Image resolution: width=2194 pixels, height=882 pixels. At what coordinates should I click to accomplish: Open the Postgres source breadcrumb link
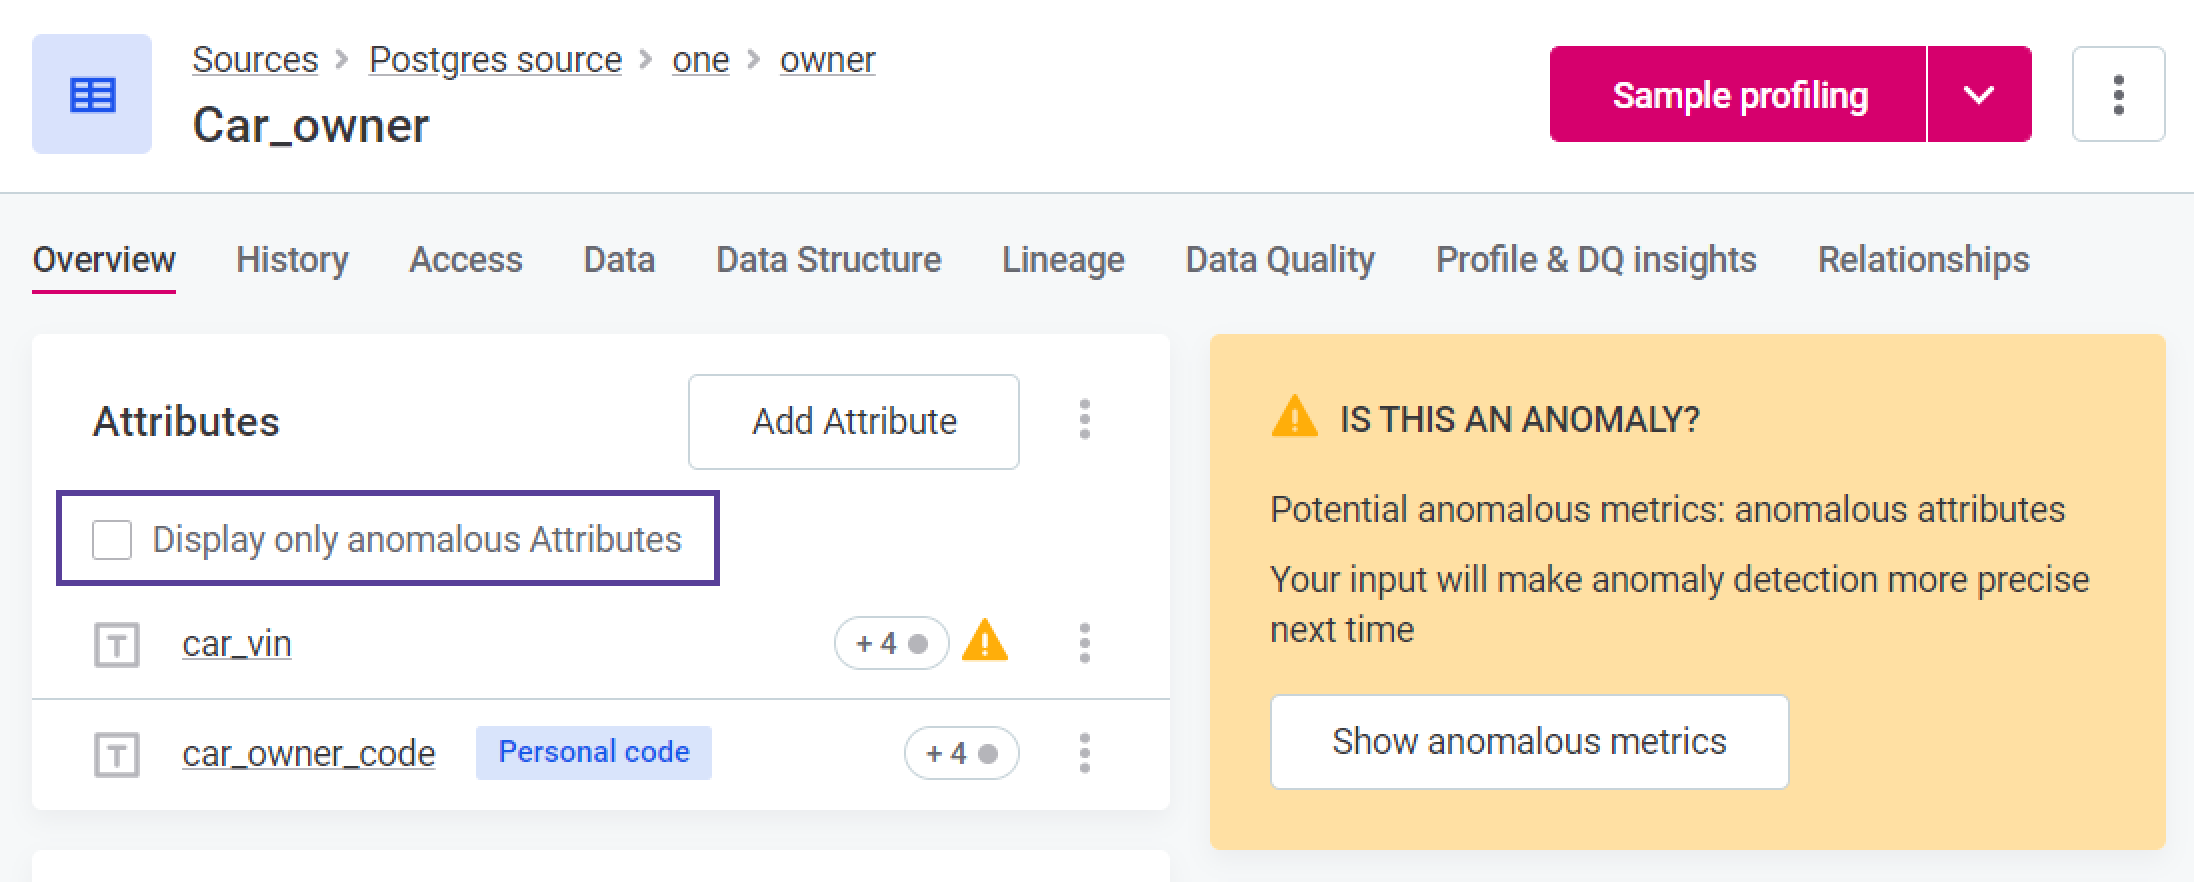[495, 60]
